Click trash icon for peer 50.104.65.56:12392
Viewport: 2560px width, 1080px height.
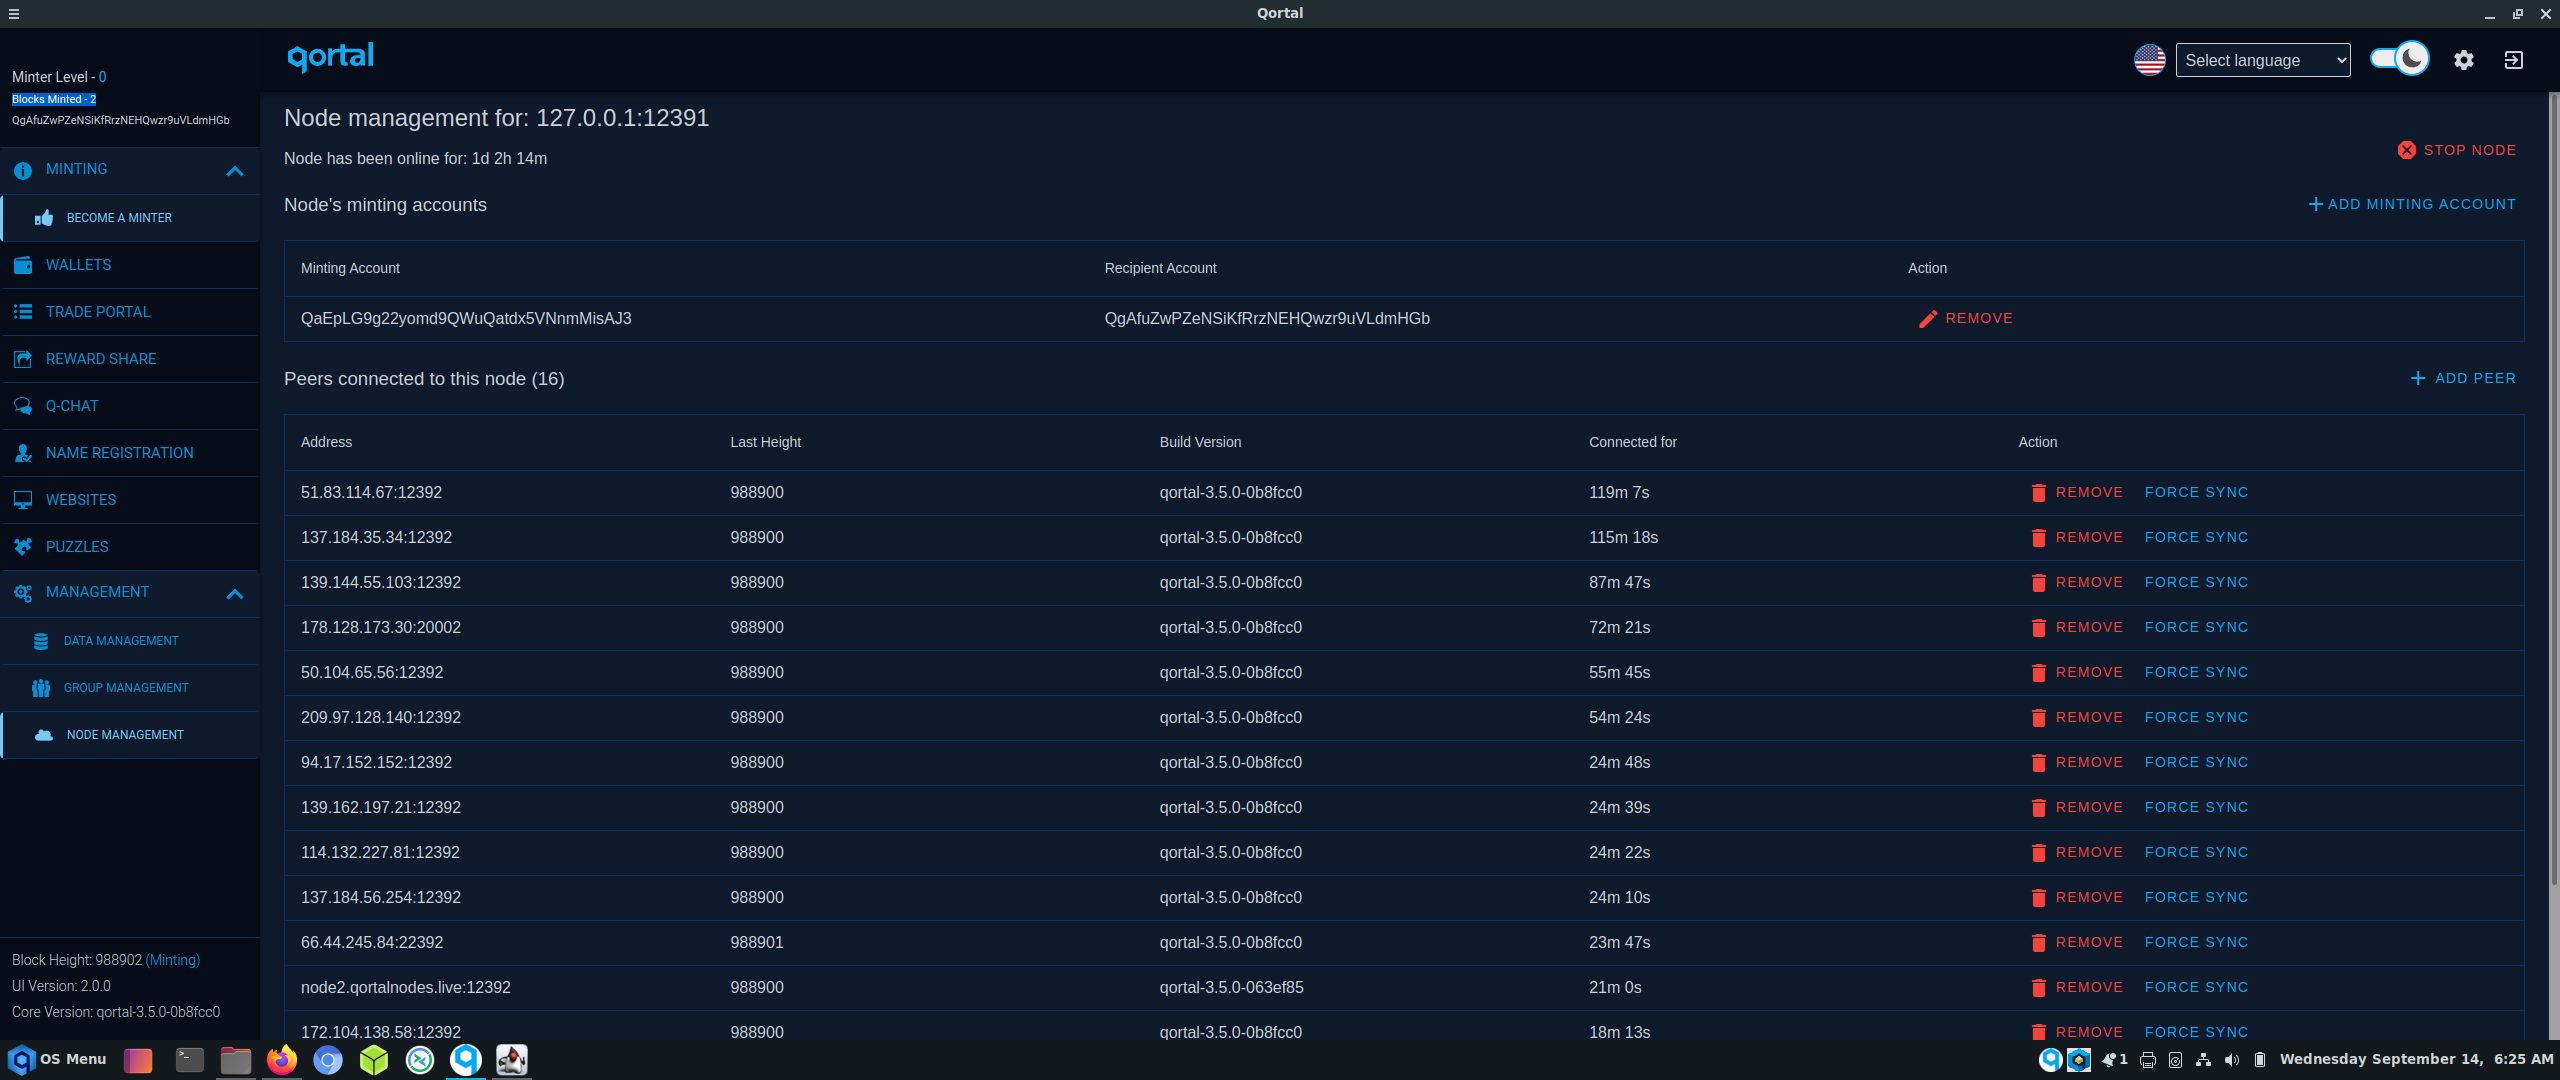tap(2038, 673)
